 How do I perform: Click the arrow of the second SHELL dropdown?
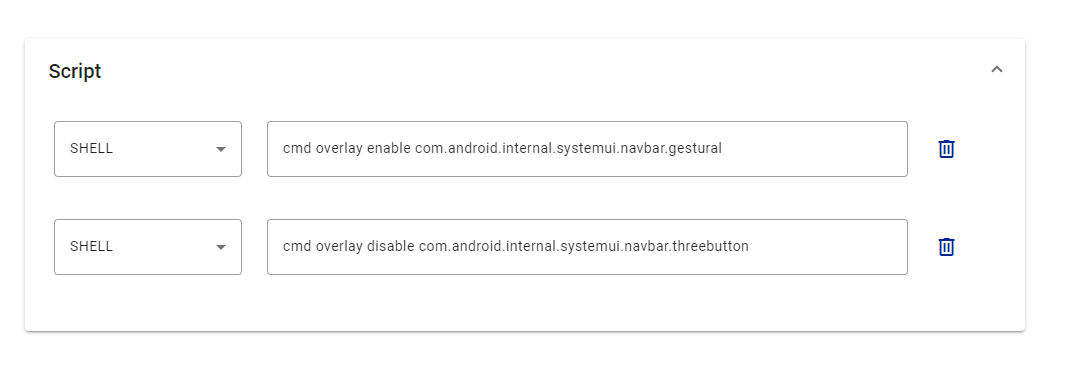point(221,247)
